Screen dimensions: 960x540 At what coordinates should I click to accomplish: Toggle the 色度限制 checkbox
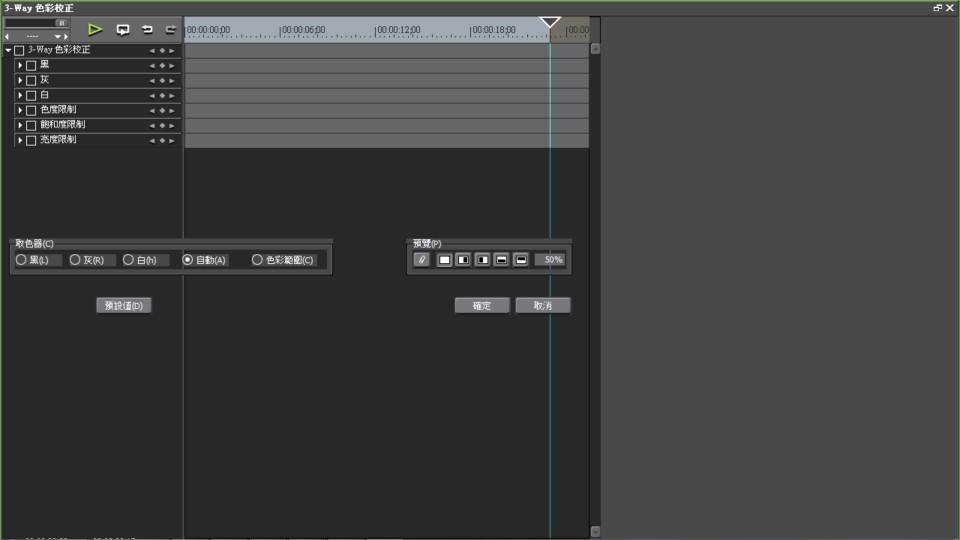[31, 110]
